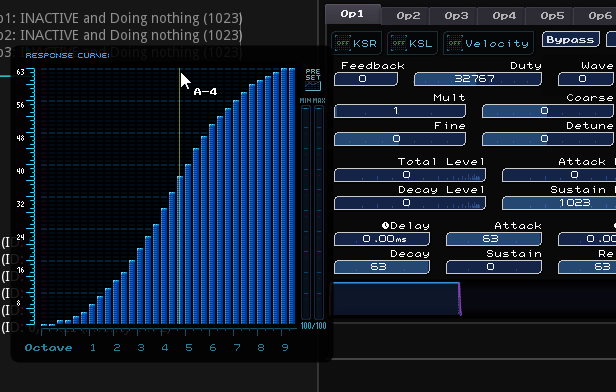616x392 pixels.
Task: Click the Sustain level slider showing 1023
Action: tap(559, 203)
